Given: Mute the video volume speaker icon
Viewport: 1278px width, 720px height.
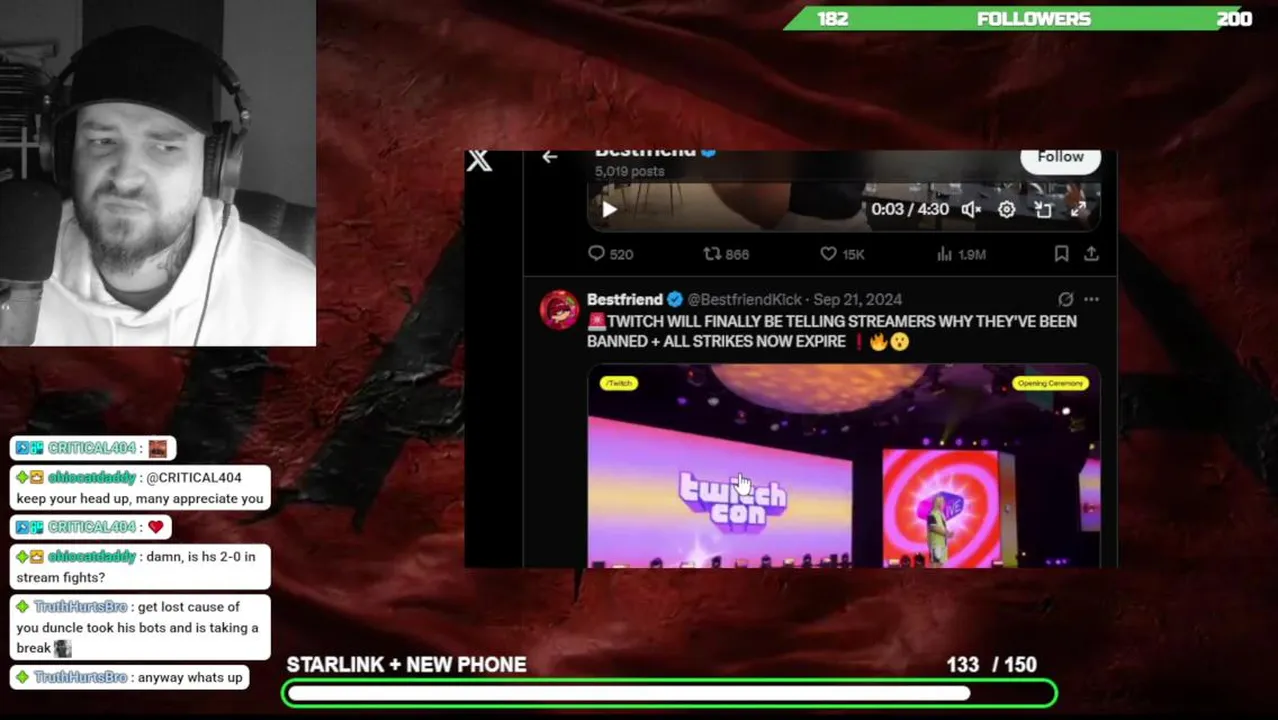Looking at the screenshot, I should click(x=970, y=209).
